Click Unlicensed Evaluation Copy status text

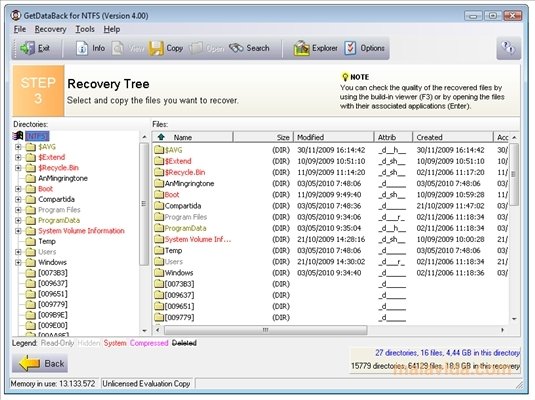[146, 384]
